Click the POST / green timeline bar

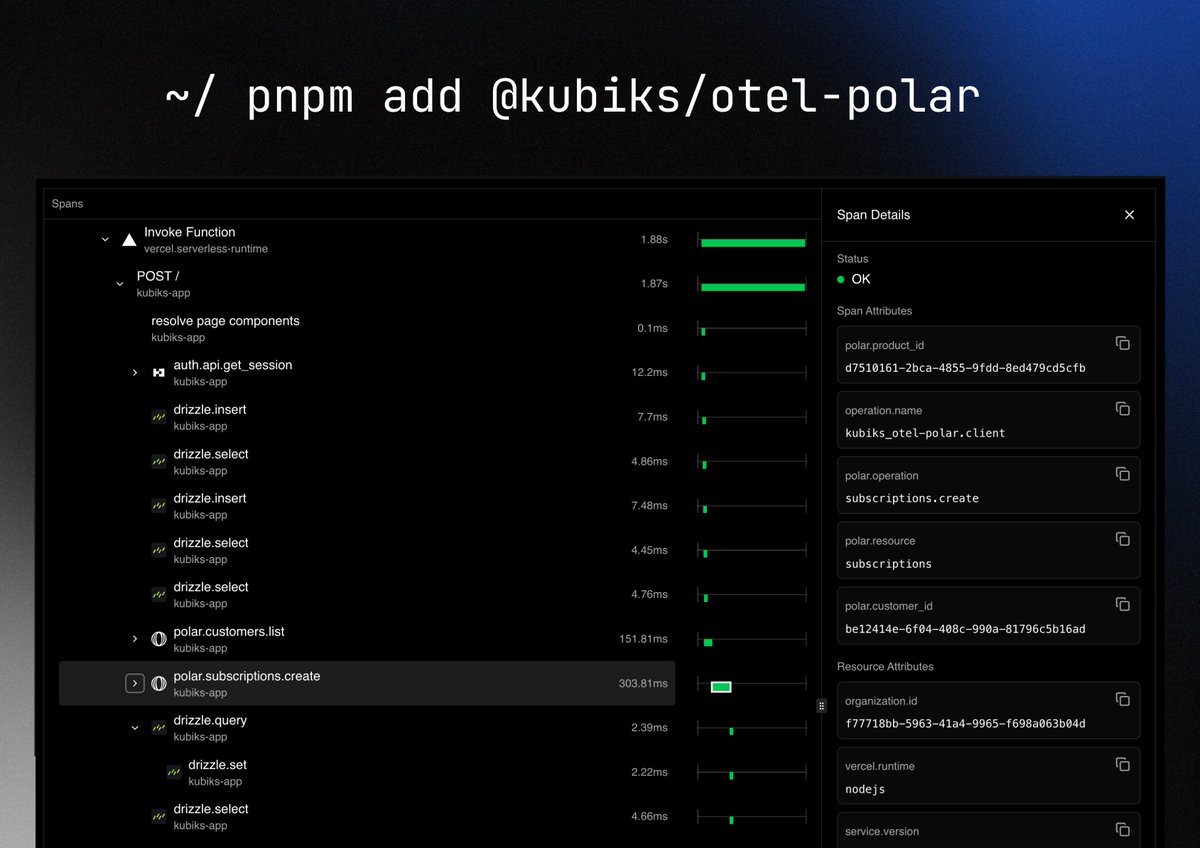pos(753,287)
